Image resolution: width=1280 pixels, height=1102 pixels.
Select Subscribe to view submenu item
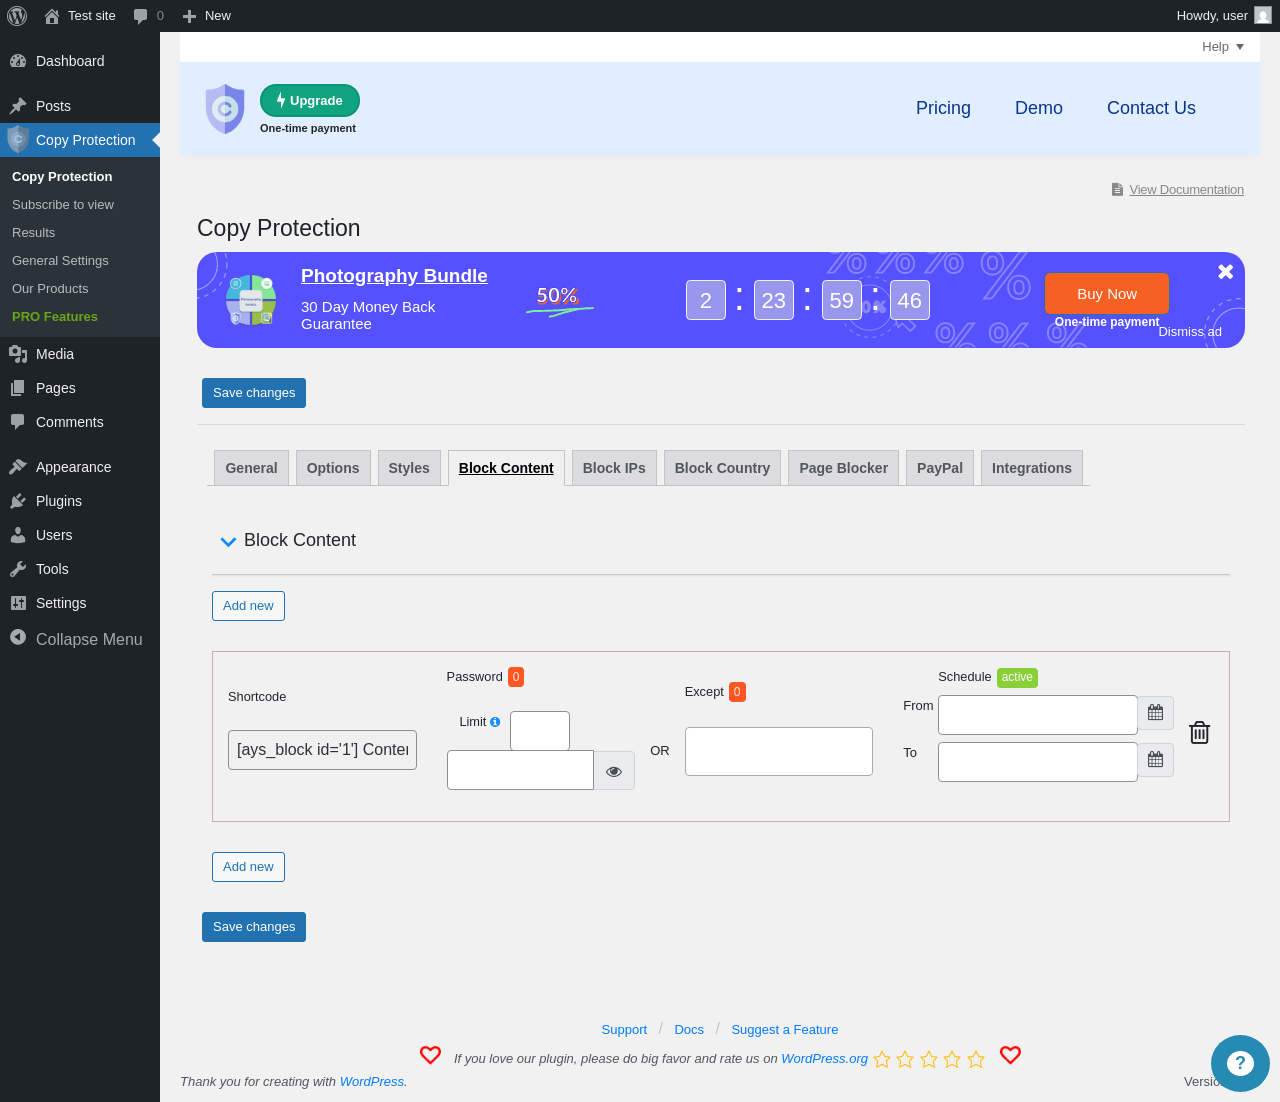point(63,205)
